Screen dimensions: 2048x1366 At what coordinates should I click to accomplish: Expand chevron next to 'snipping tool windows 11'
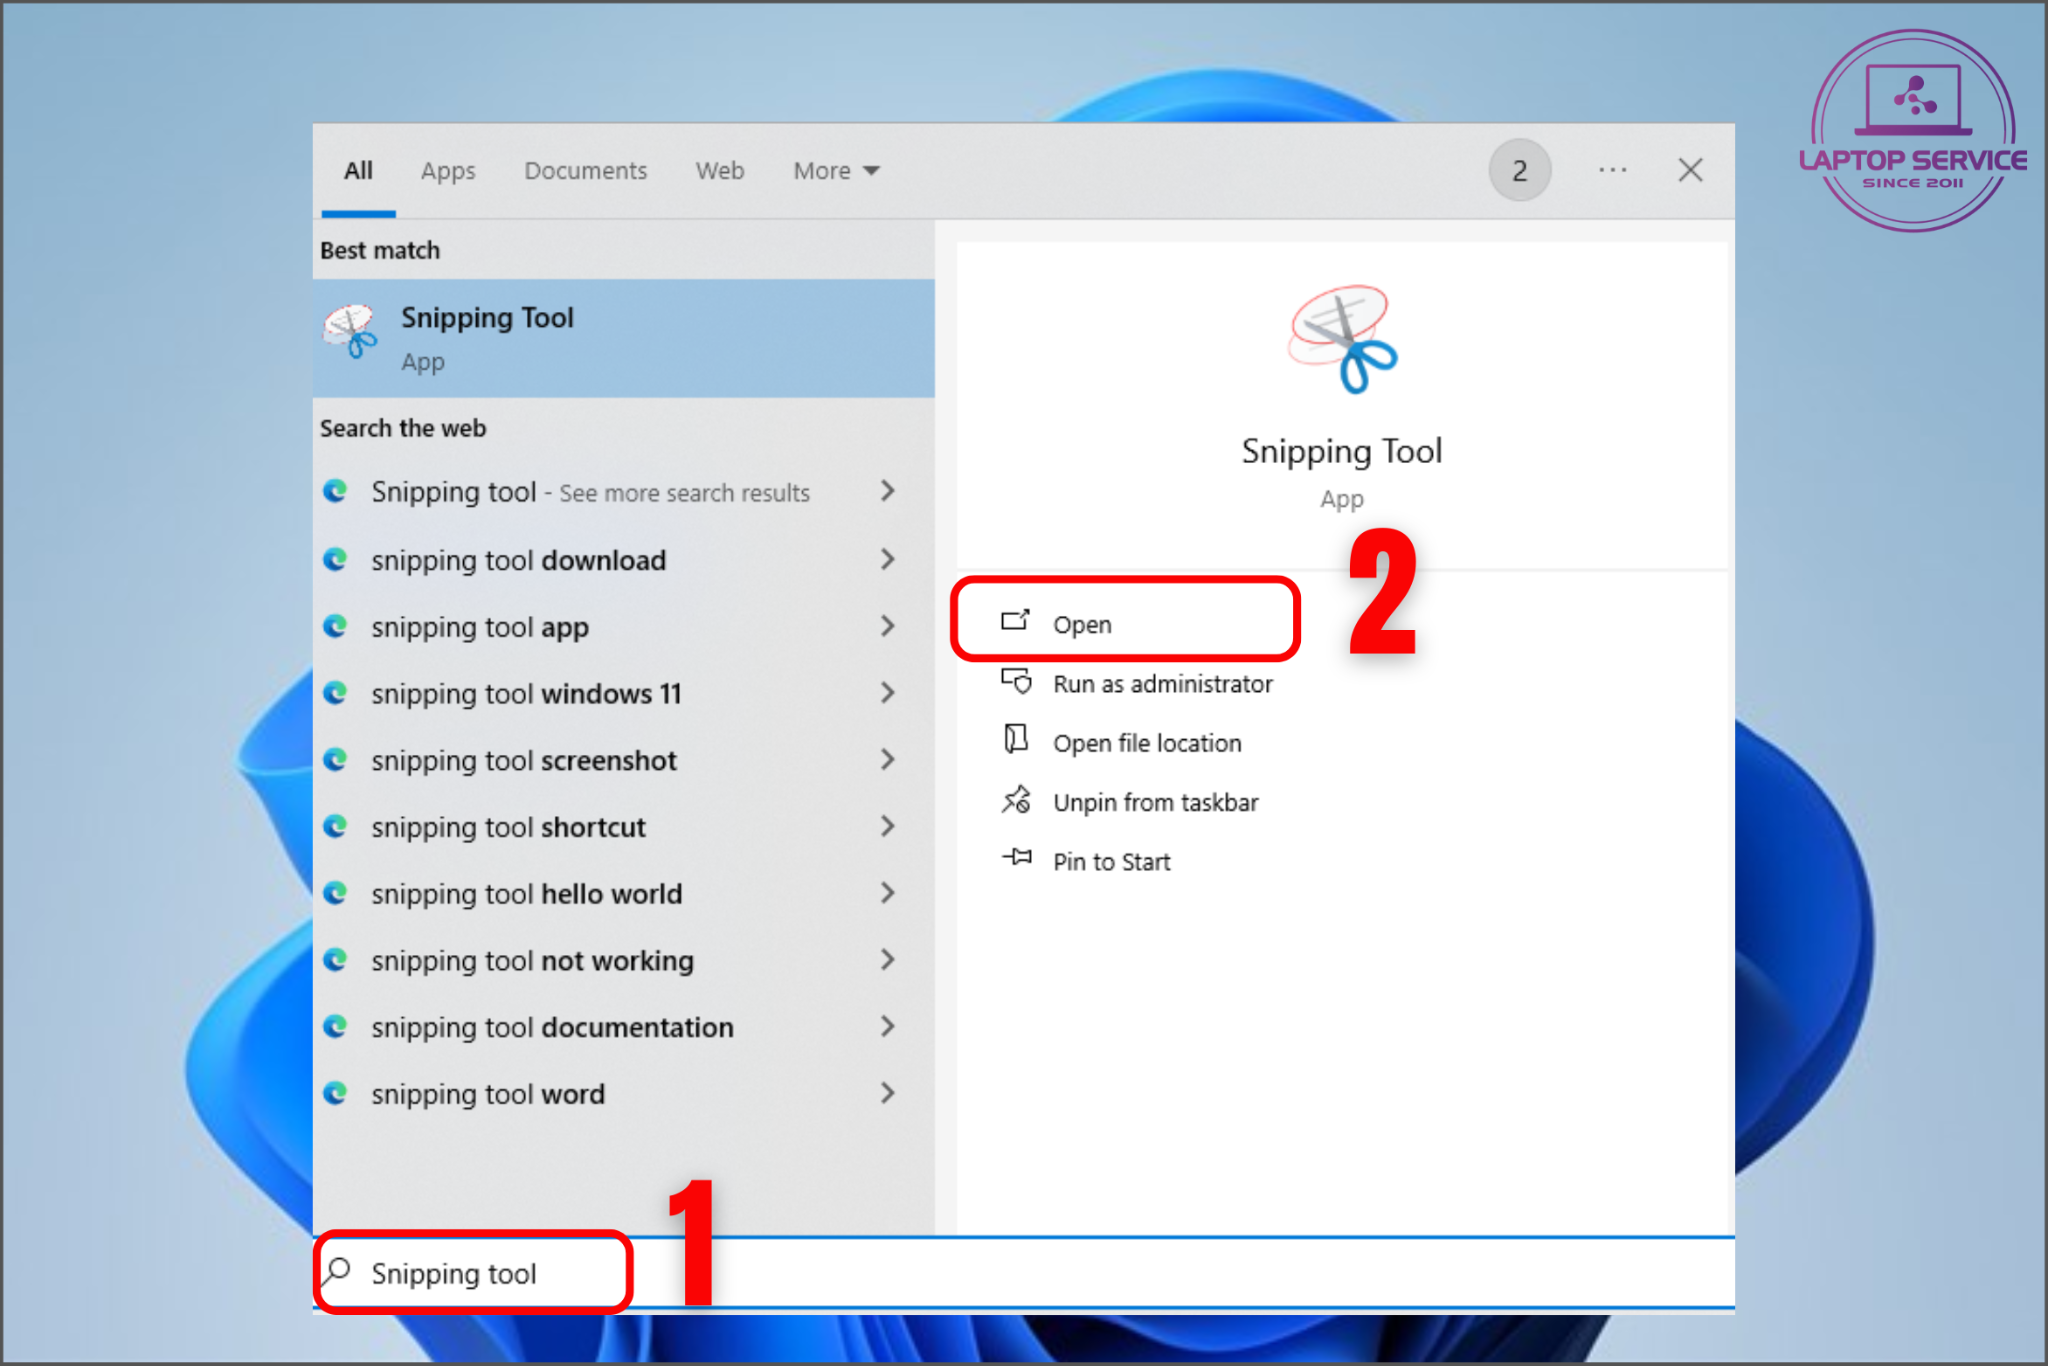887,692
